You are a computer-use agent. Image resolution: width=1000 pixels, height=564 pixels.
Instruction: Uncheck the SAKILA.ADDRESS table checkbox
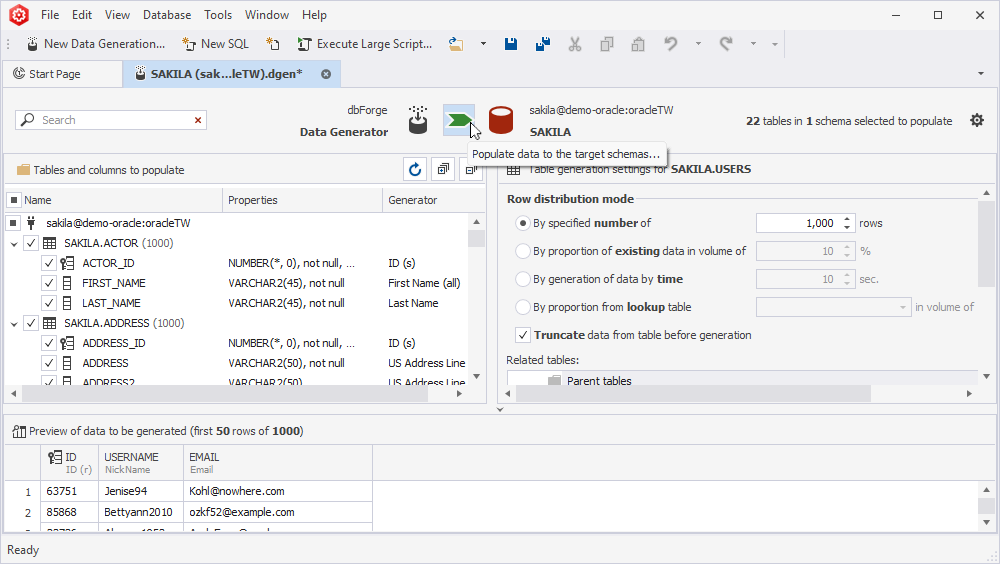tap(31, 323)
